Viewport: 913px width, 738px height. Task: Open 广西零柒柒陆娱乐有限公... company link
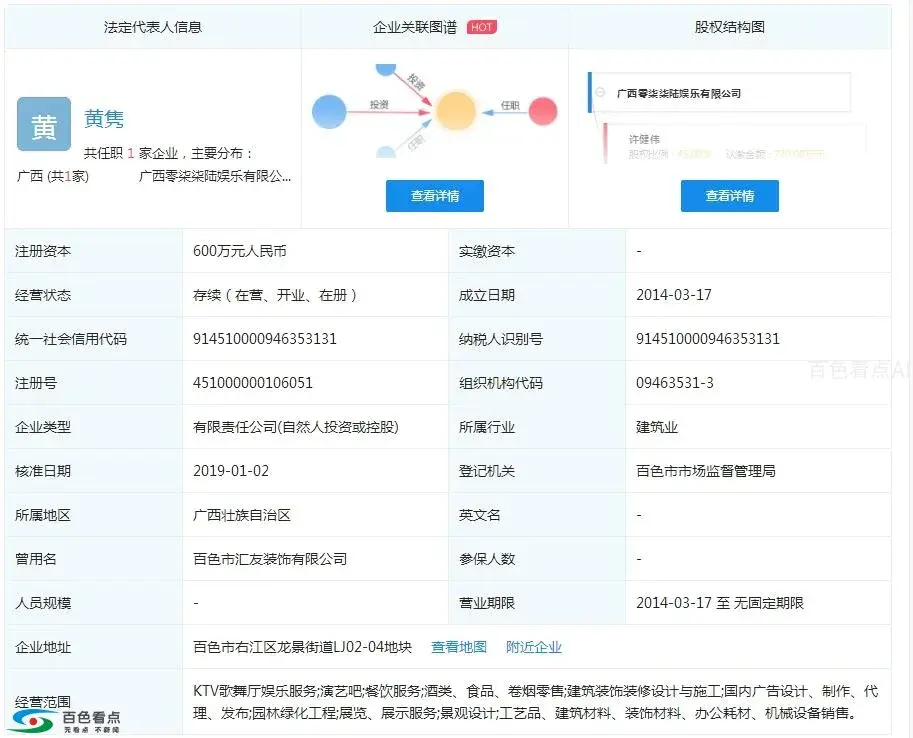(215, 176)
